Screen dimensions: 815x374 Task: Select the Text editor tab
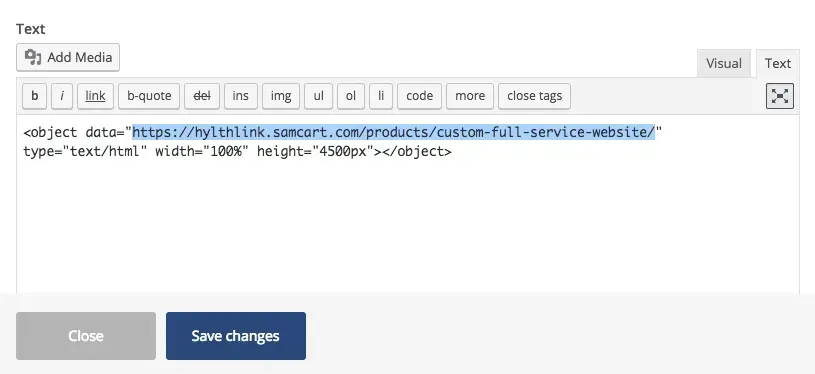click(778, 63)
